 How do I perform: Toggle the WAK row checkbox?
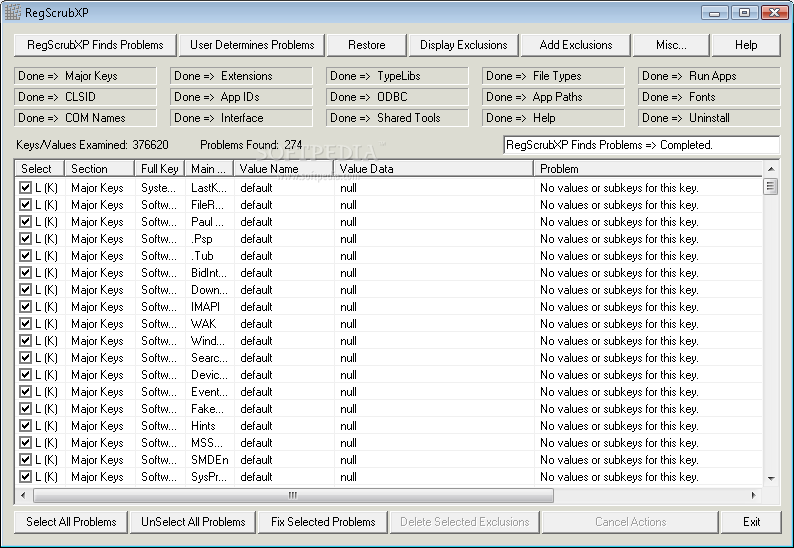tap(25, 324)
